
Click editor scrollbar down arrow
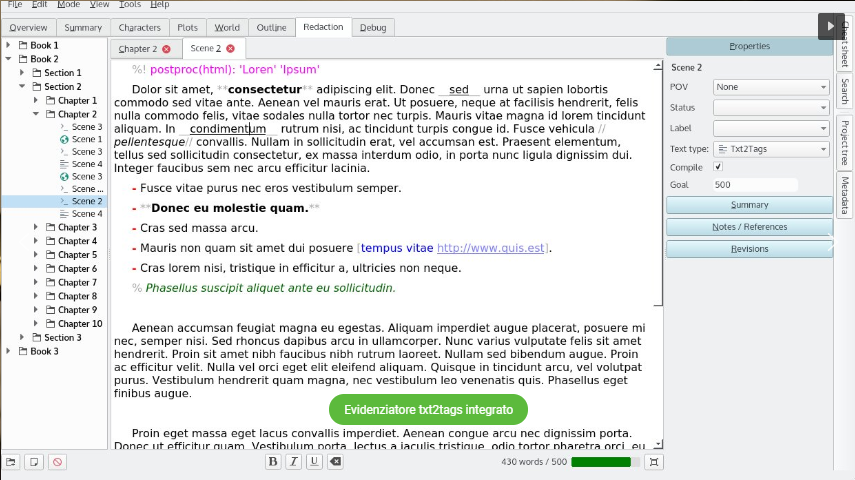[658, 445]
